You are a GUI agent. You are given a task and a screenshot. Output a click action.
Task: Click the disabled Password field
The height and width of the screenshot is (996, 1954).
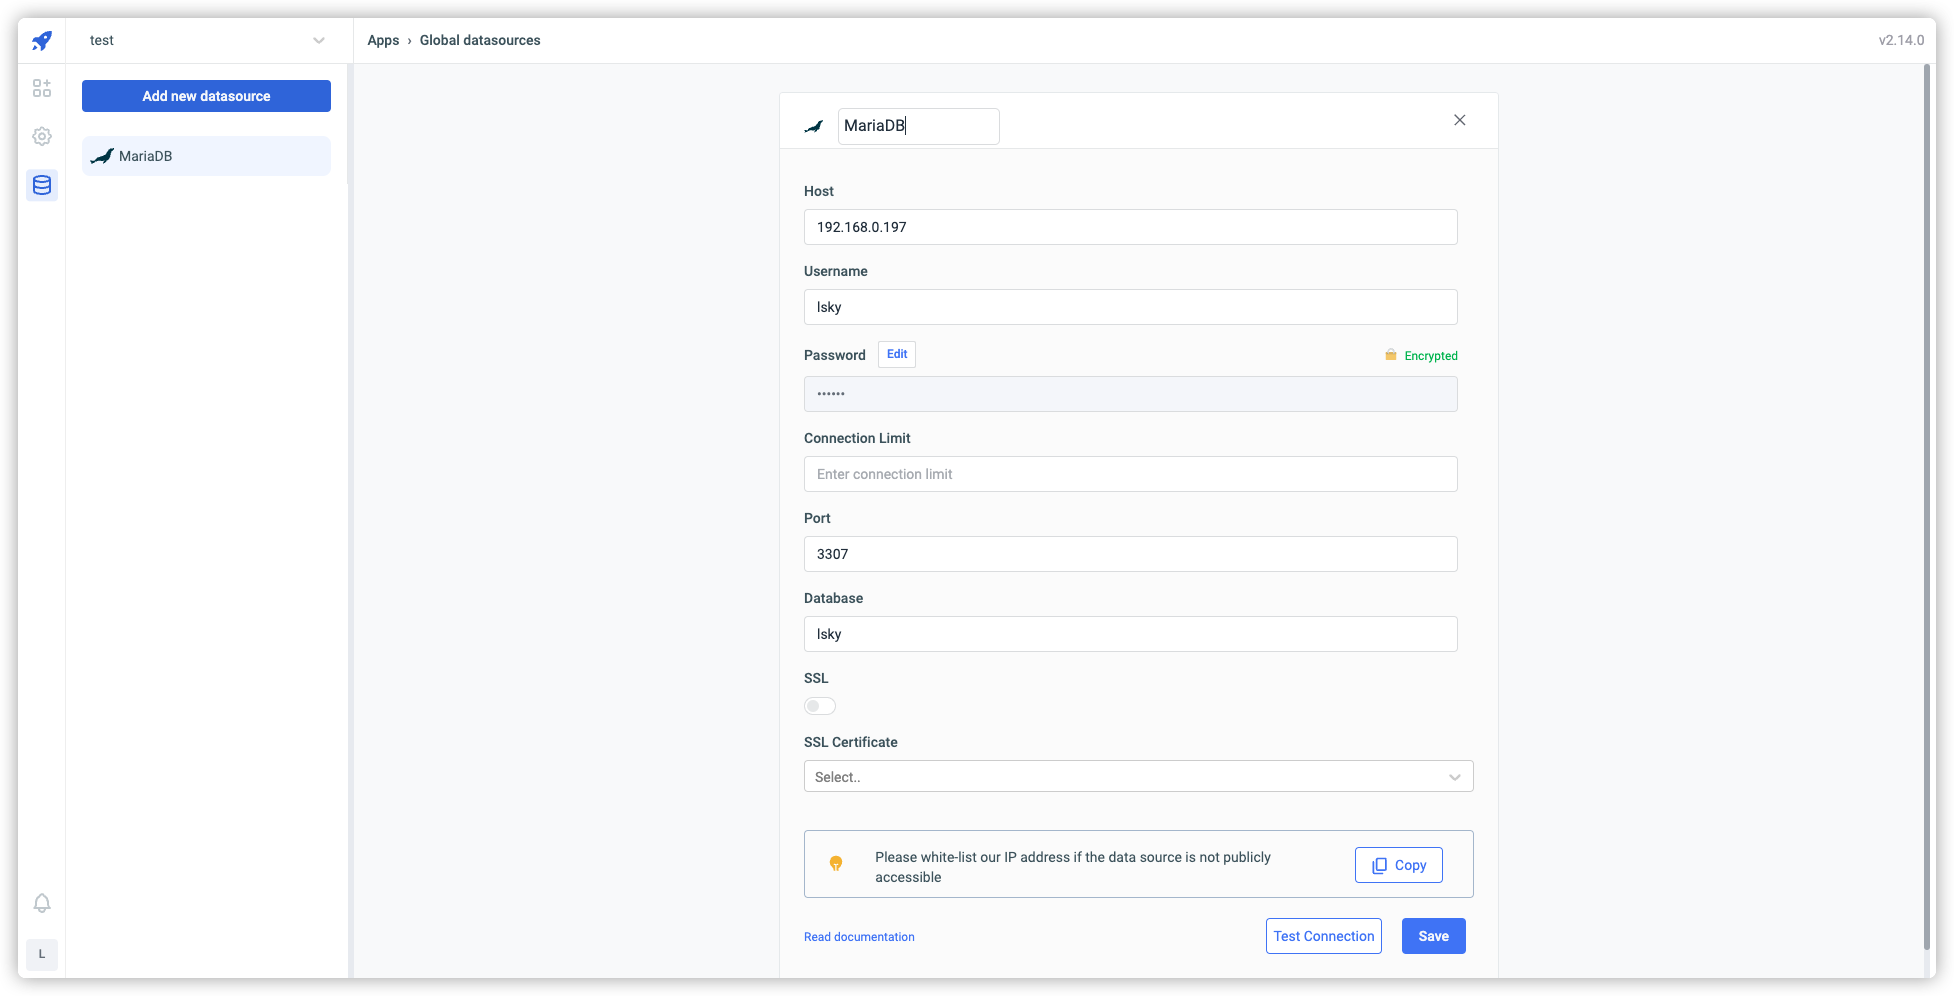point(1130,394)
